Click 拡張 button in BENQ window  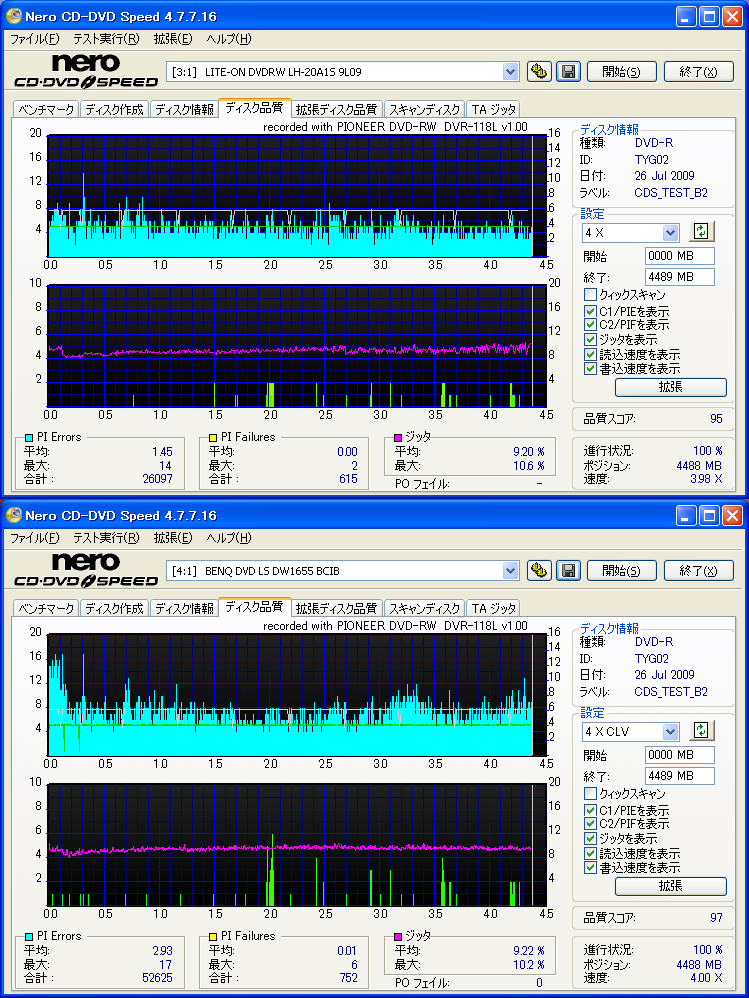pyautogui.click(x=671, y=885)
